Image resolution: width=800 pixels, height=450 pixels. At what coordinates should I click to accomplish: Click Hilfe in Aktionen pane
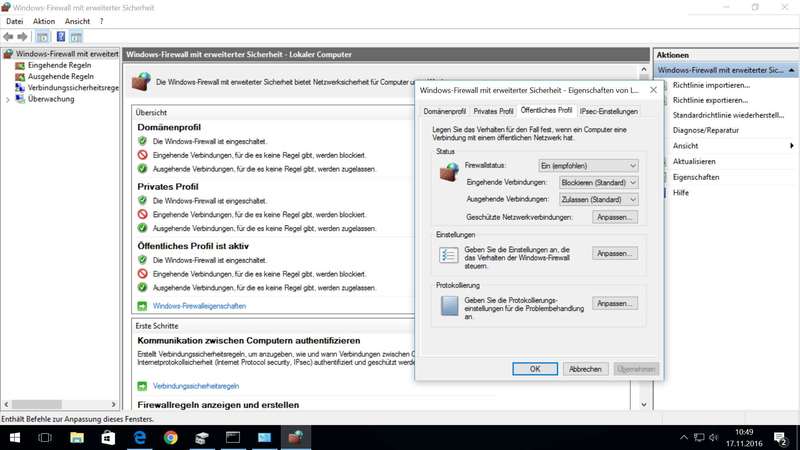point(681,193)
